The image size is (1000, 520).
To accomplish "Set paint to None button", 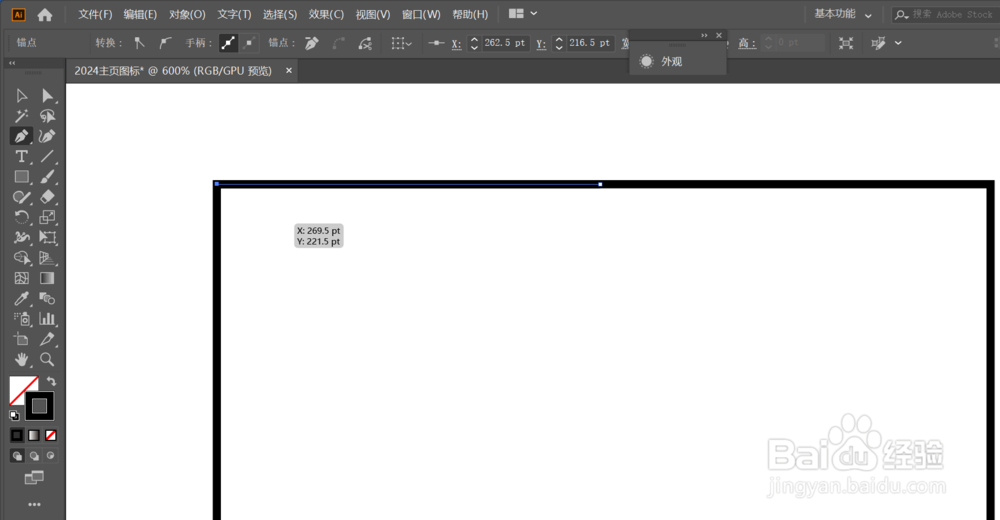I will [x=50, y=435].
